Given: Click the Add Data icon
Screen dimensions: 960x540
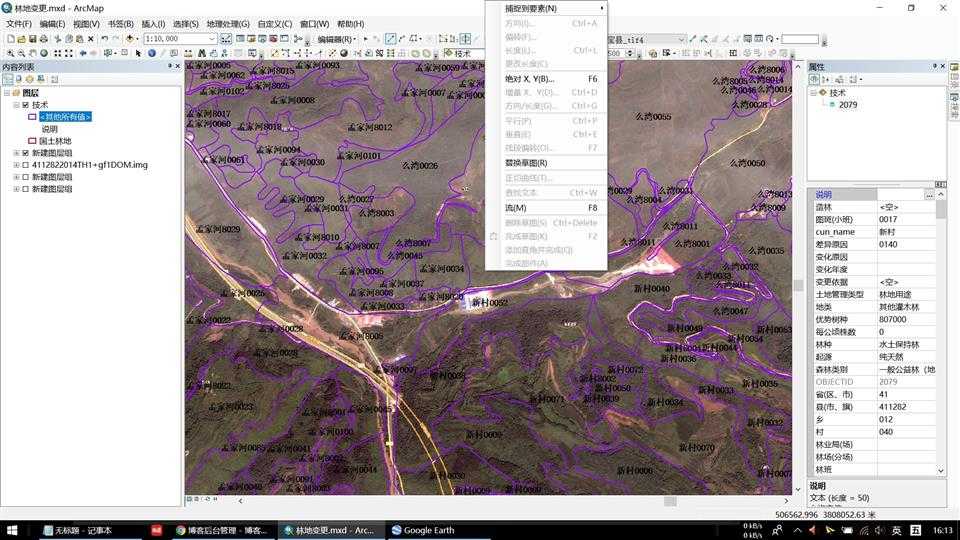Looking at the screenshot, I should click(x=129, y=39).
